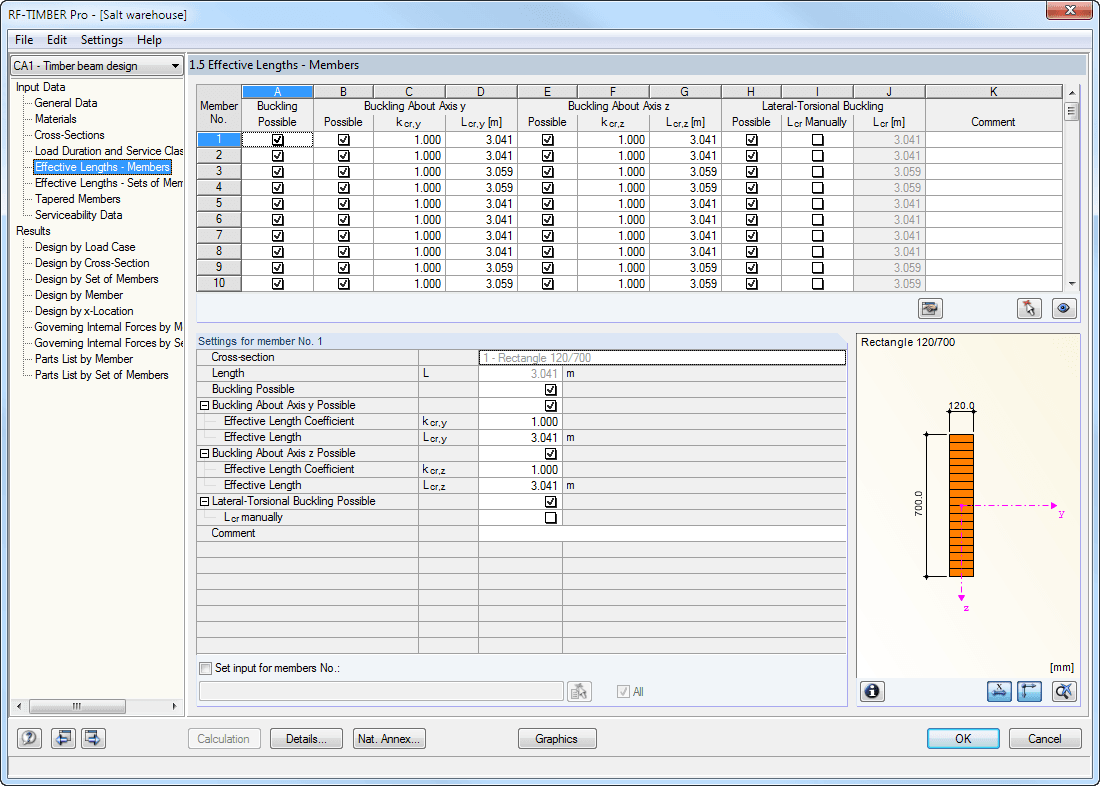
Task: Open Design by x-Location results
Action: point(84,311)
